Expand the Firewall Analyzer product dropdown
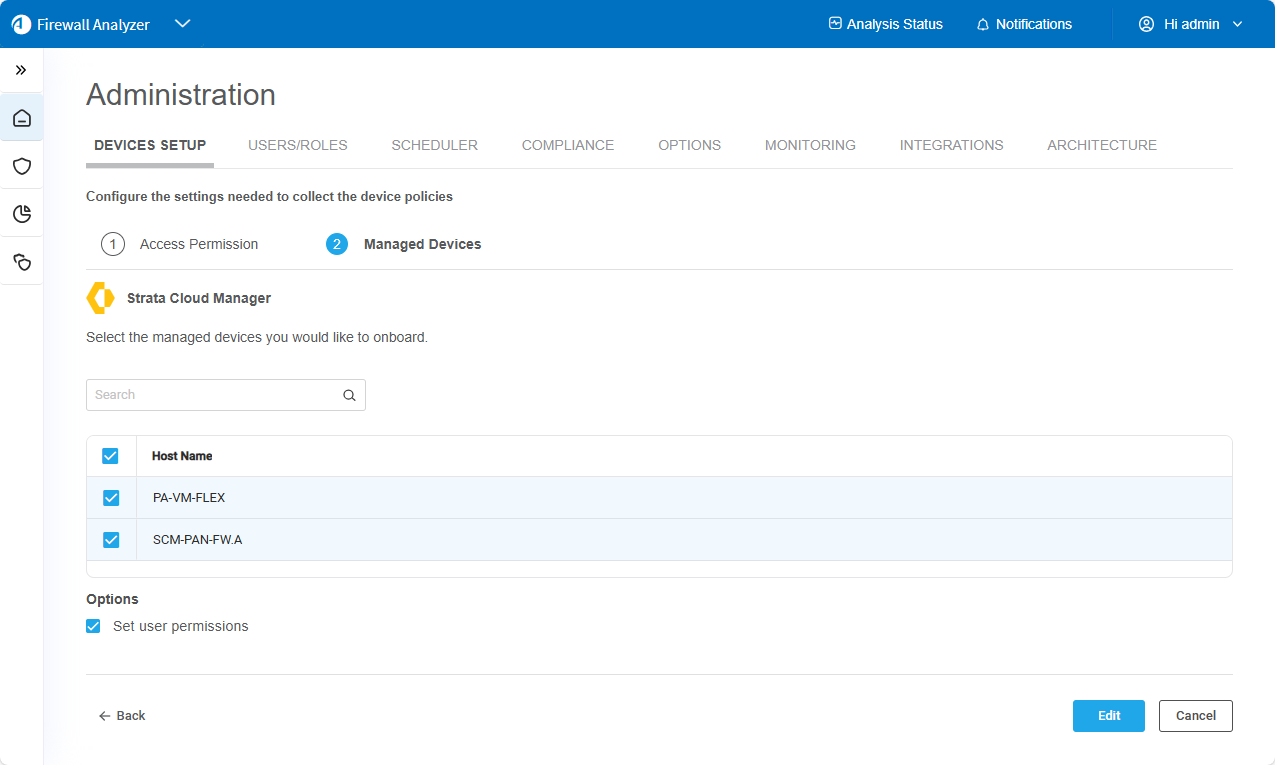Image resolution: width=1275 pixels, height=765 pixels. pyautogui.click(x=182, y=24)
